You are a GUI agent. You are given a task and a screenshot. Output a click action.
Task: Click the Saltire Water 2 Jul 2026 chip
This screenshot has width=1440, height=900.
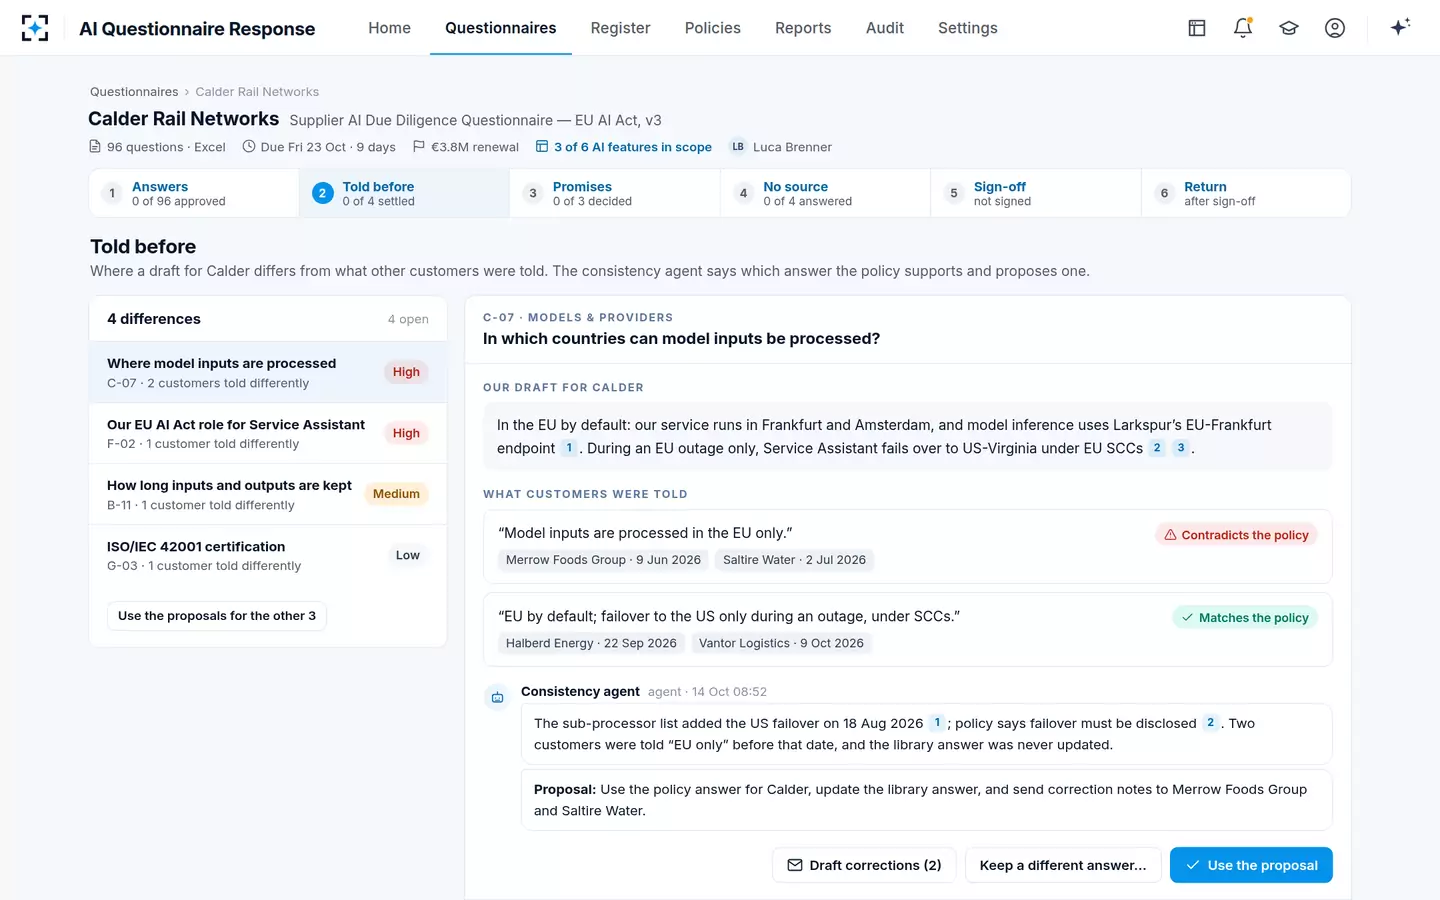(794, 560)
